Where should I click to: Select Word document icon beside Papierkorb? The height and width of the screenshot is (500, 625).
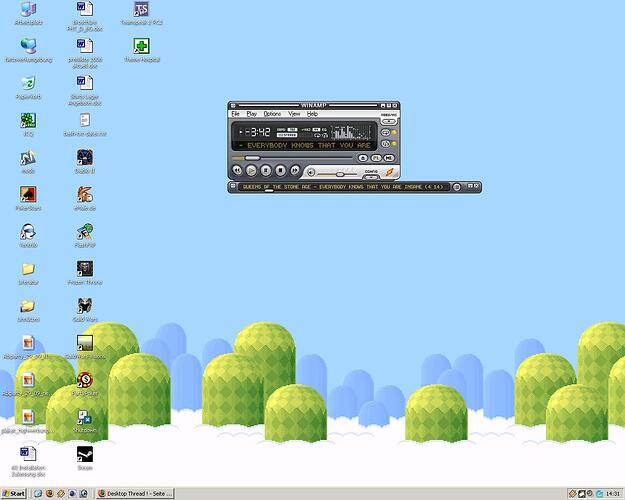pyautogui.click(x=85, y=91)
